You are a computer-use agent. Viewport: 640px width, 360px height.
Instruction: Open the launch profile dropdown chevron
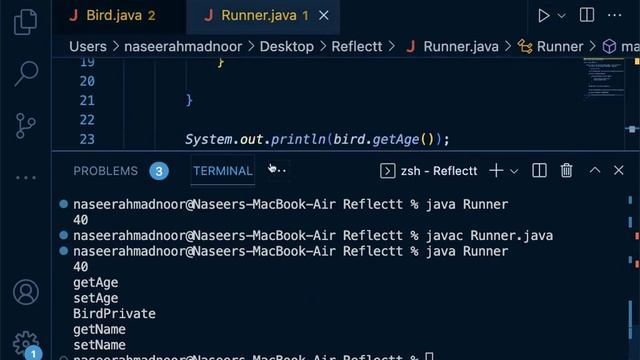[x=514, y=171]
